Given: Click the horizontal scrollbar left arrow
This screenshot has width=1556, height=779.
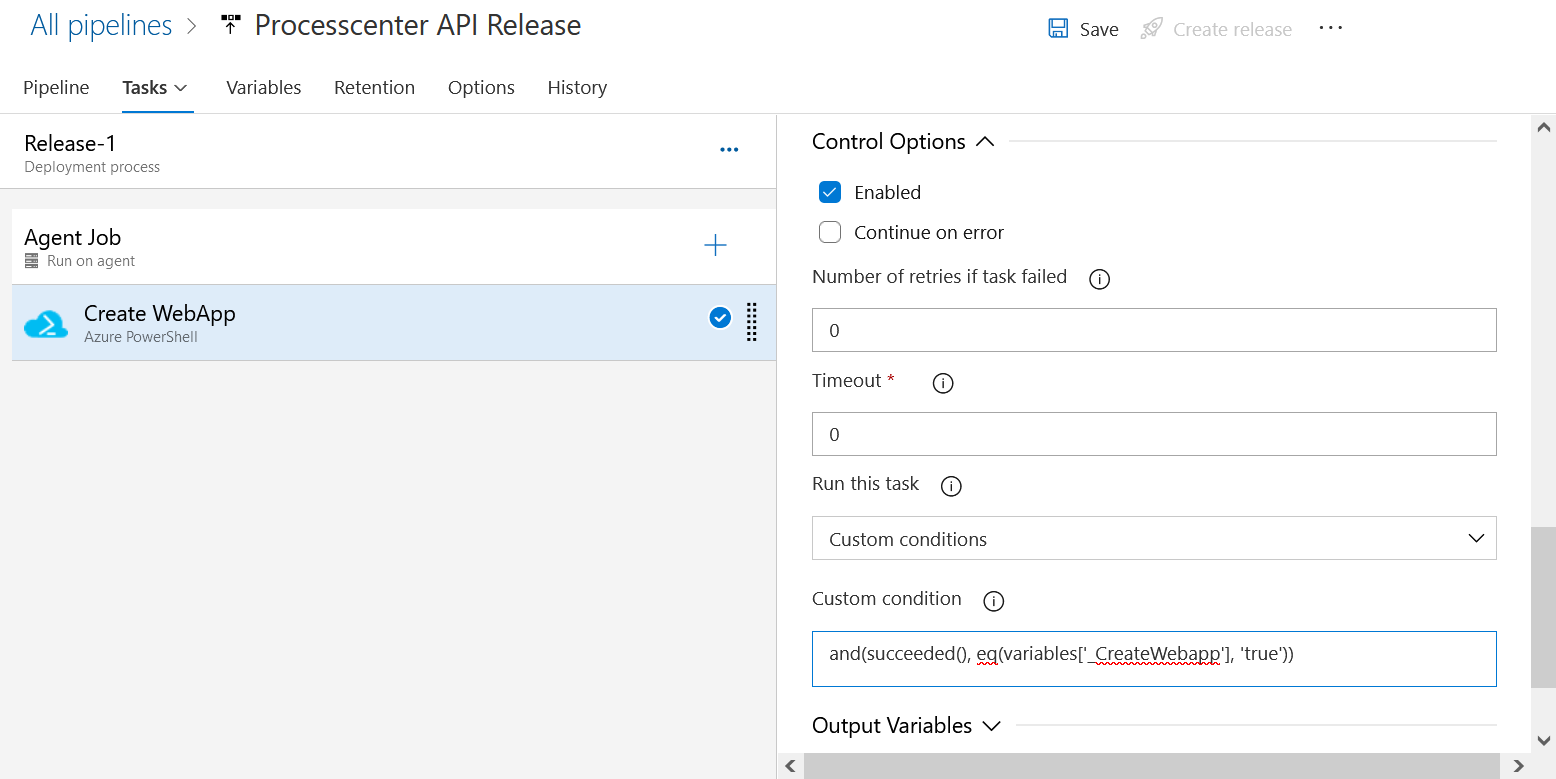Looking at the screenshot, I should tap(790, 766).
